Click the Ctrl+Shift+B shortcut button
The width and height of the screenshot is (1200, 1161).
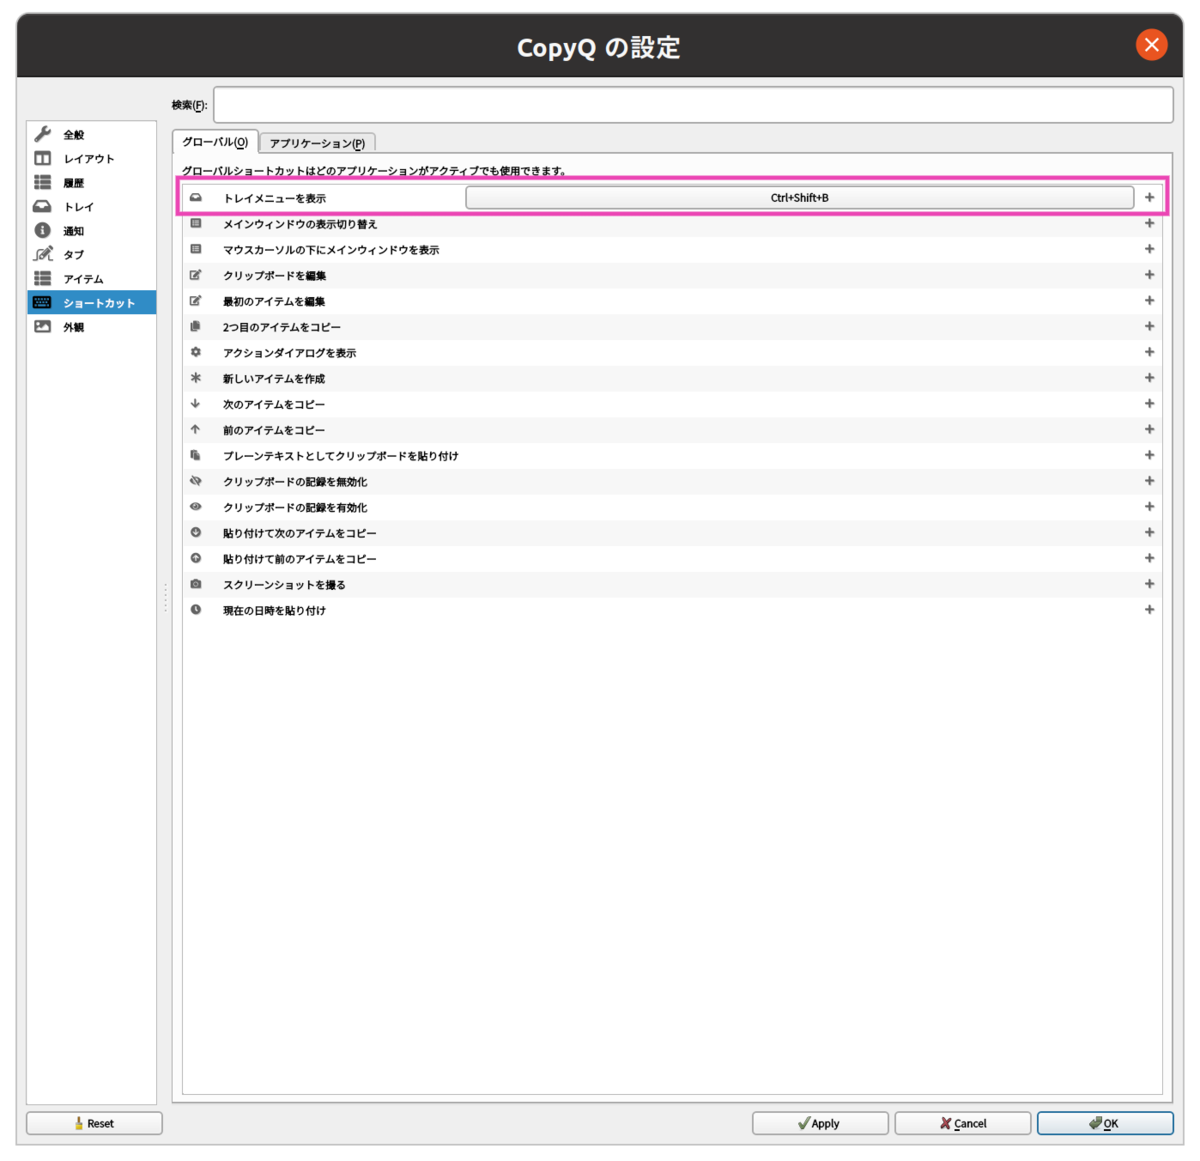click(x=799, y=198)
